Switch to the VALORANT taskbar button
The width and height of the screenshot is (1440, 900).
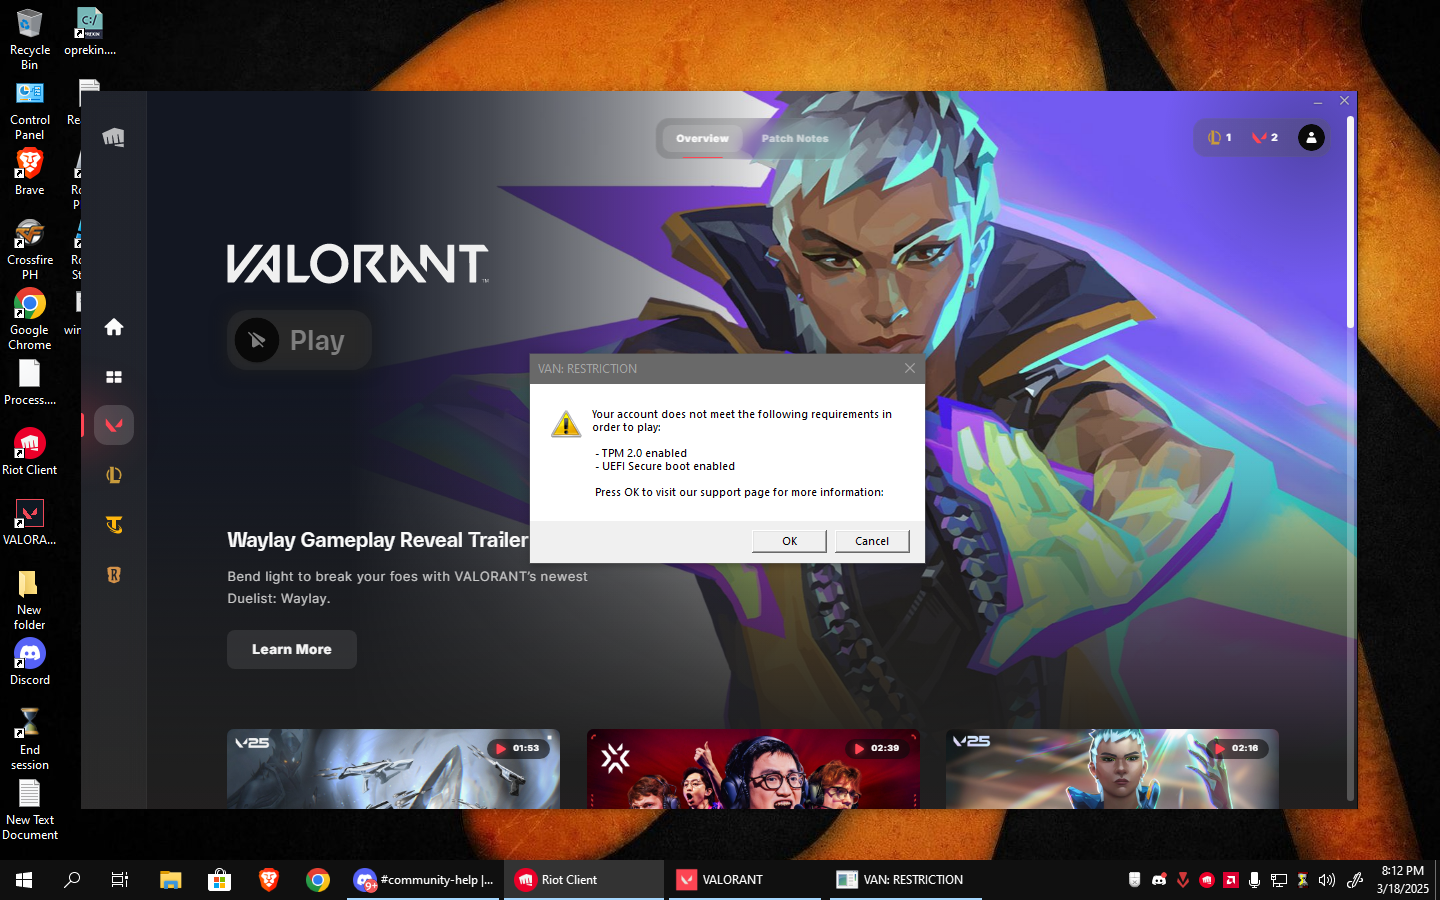coord(745,880)
